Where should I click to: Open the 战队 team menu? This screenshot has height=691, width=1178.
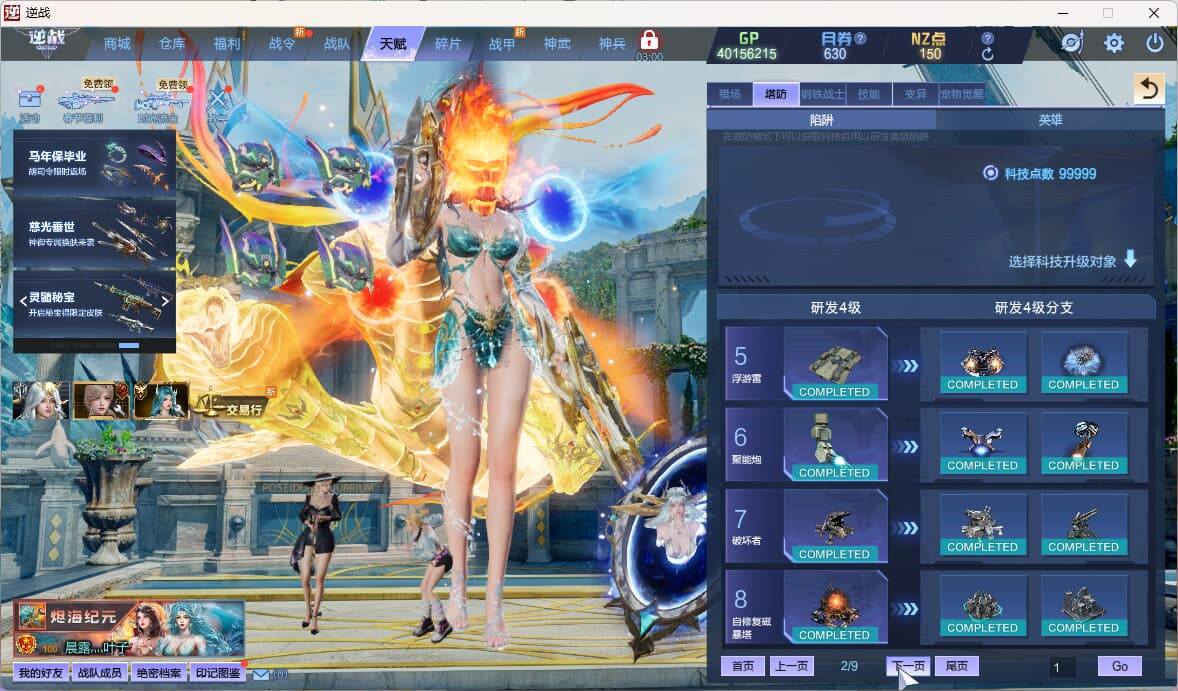pos(337,44)
